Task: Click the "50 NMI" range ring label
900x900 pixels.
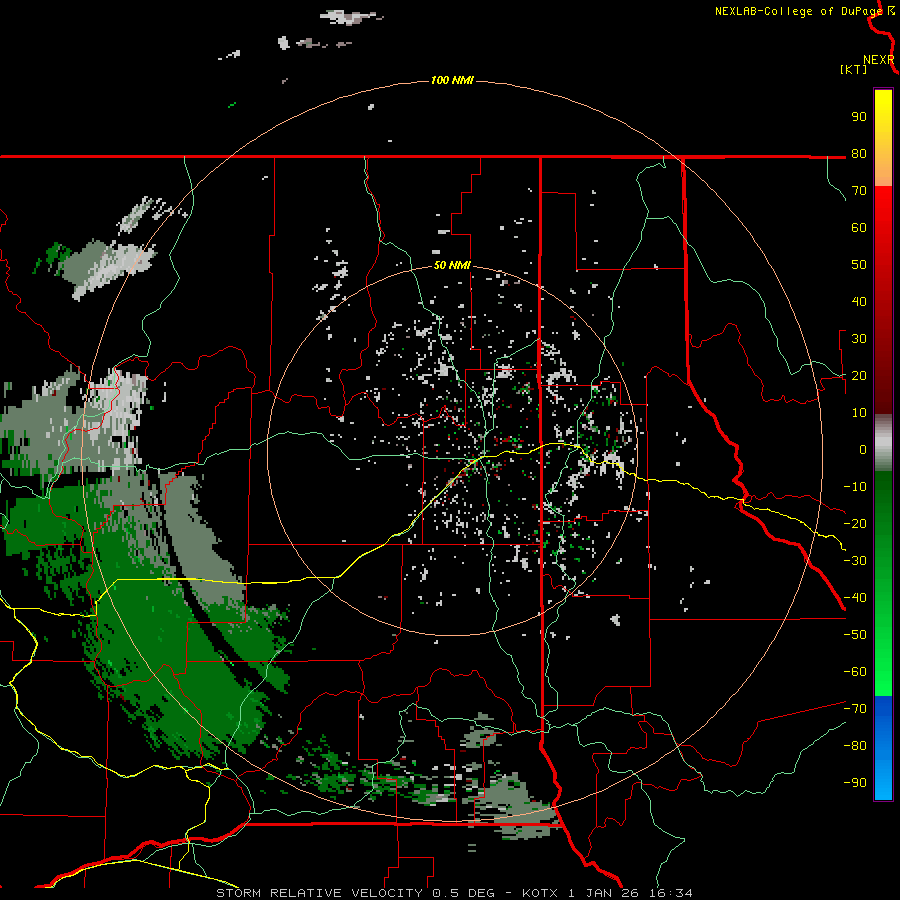Action: [x=452, y=265]
